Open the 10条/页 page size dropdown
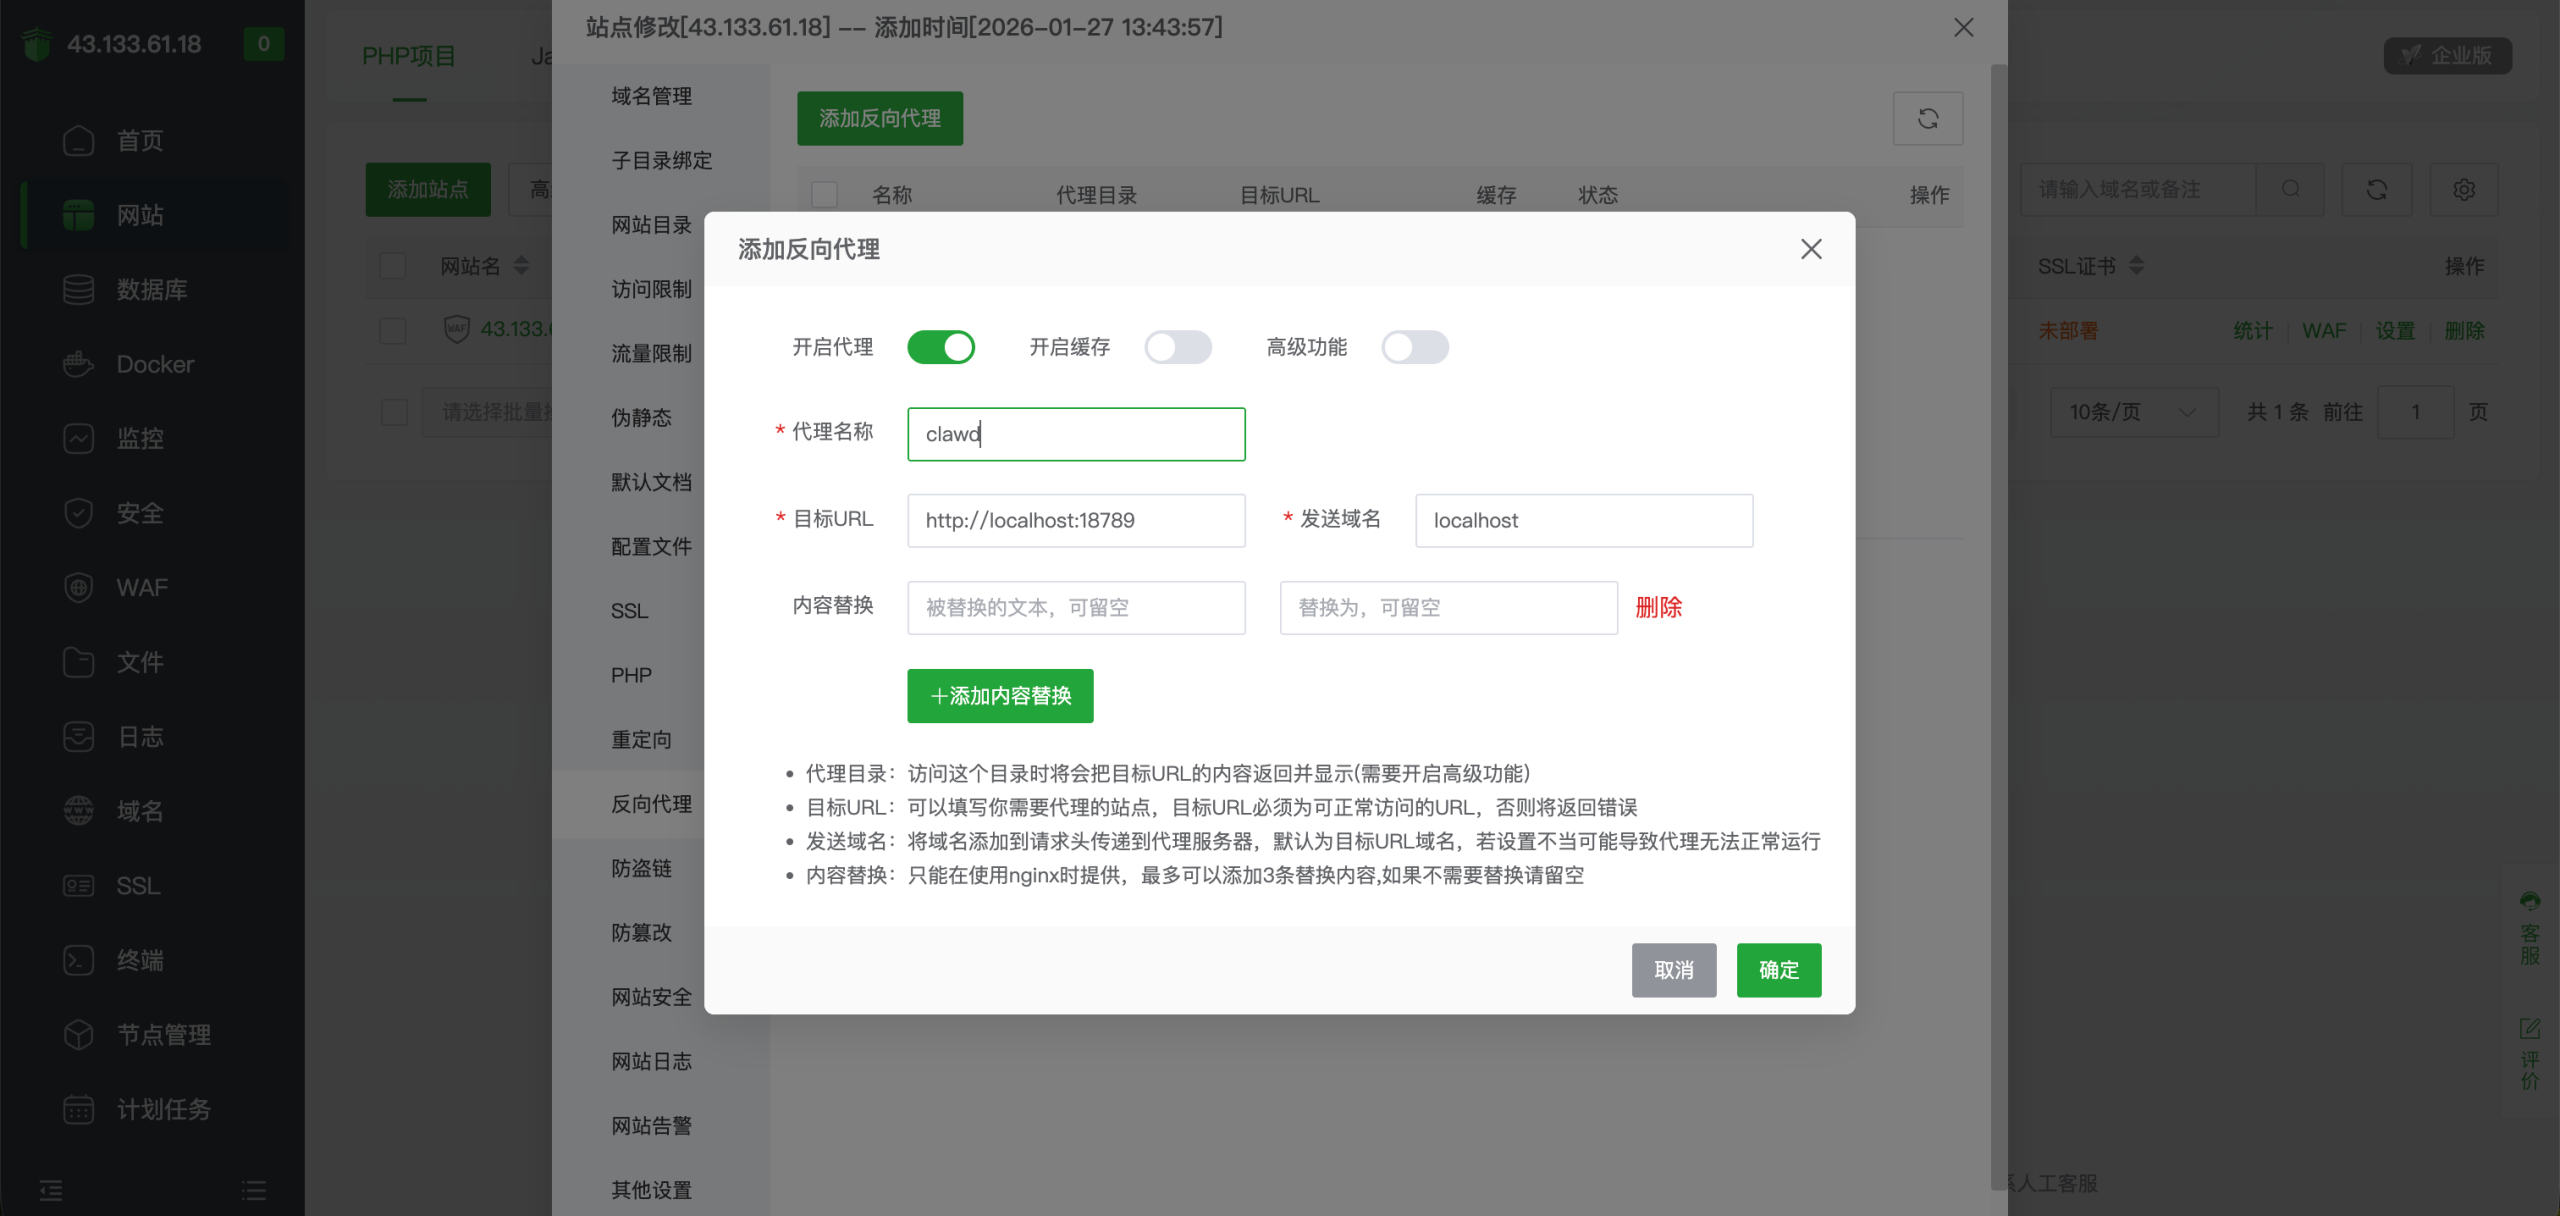The image size is (2560, 1216). coord(2132,412)
